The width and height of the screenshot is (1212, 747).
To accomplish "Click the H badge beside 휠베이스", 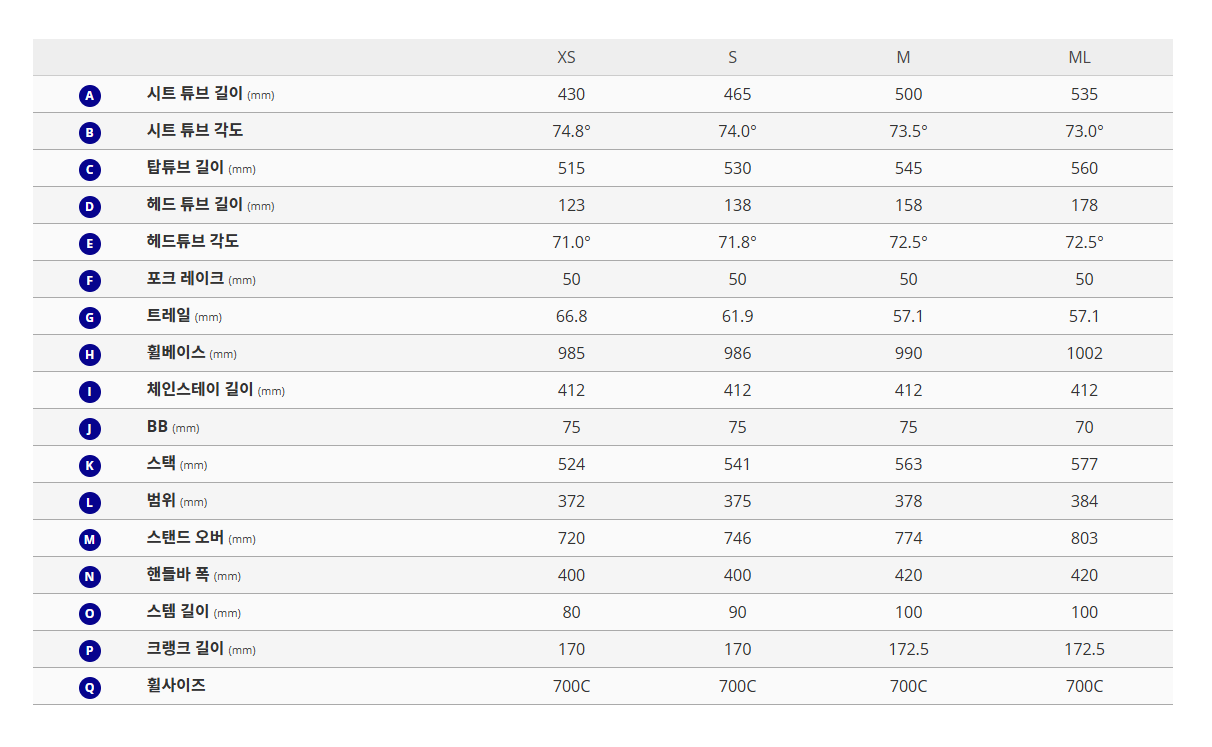I will [90, 355].
